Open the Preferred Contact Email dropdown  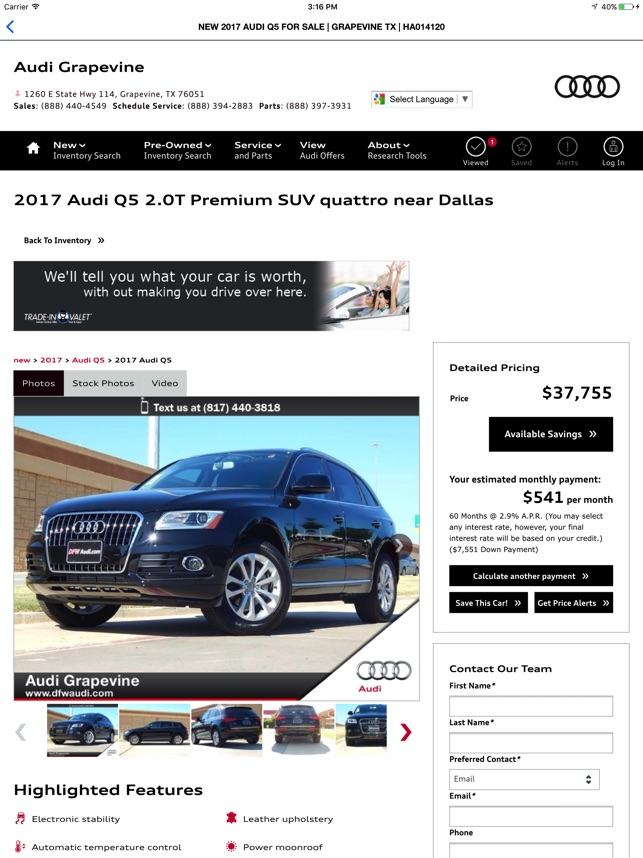524,779
